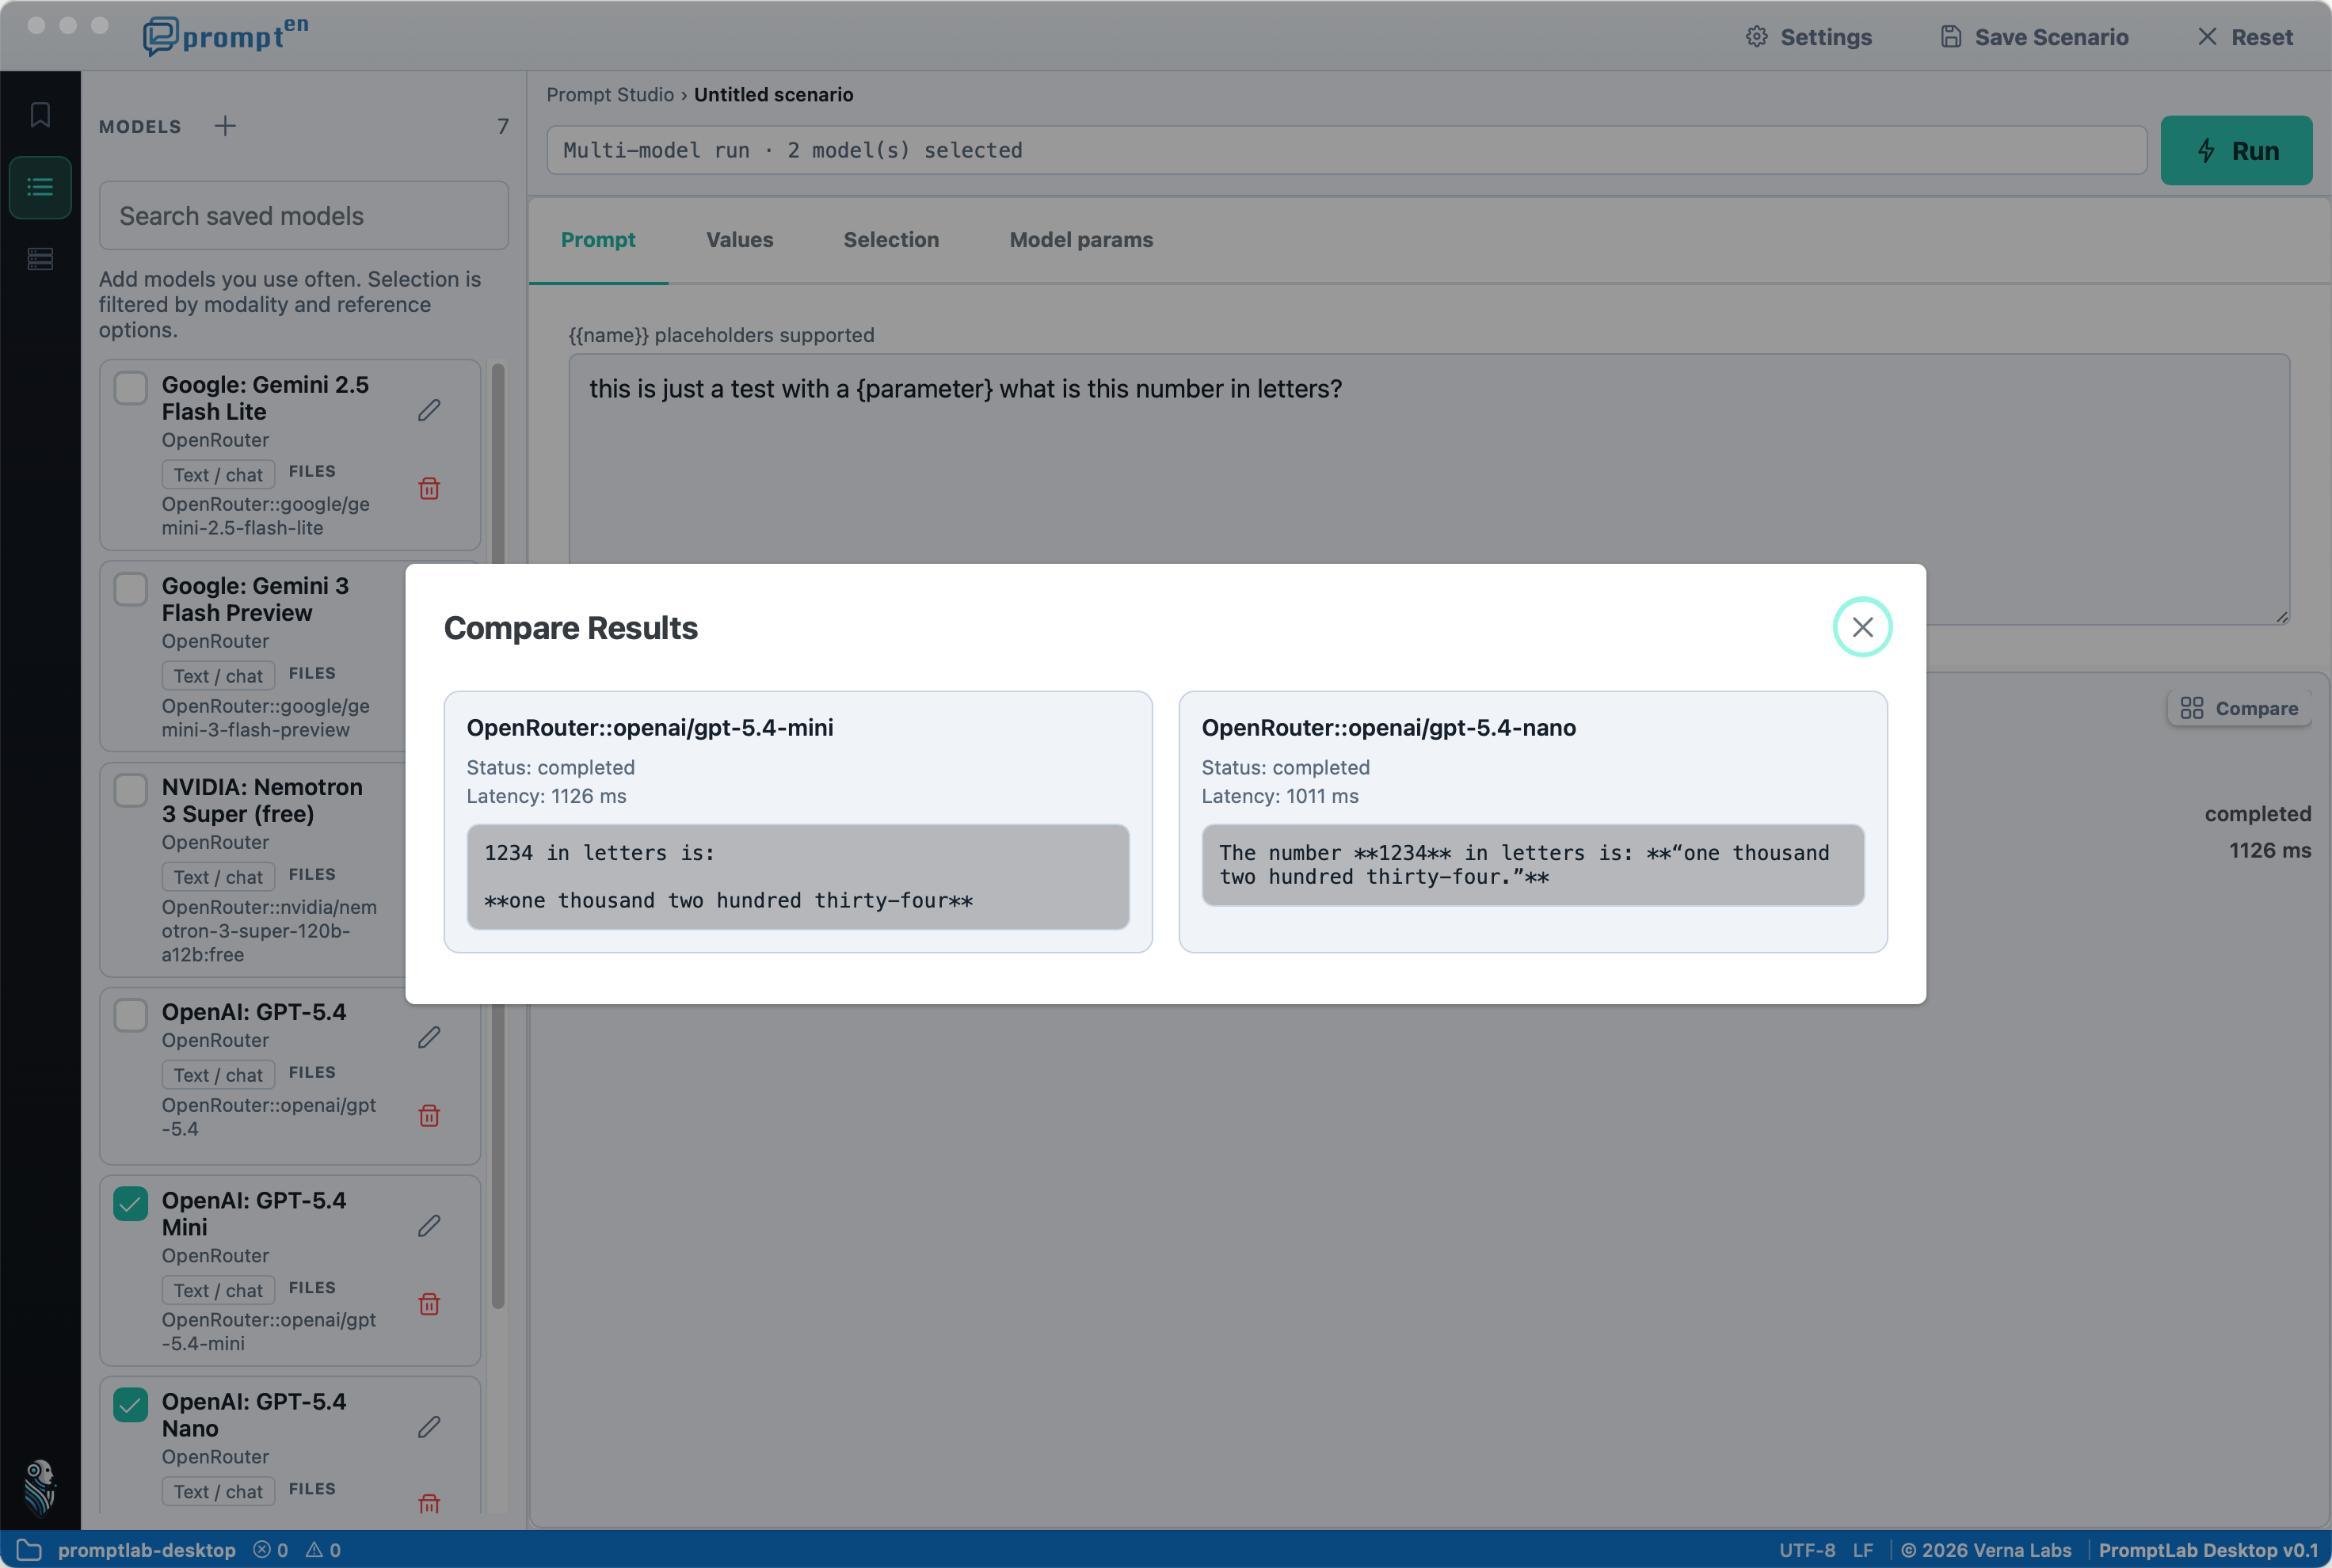The height and width of the screenshot is (1568, 2332).
Task: Uncheck the GPT-5.4 Nano model
Action: [x=130, y=1405]
